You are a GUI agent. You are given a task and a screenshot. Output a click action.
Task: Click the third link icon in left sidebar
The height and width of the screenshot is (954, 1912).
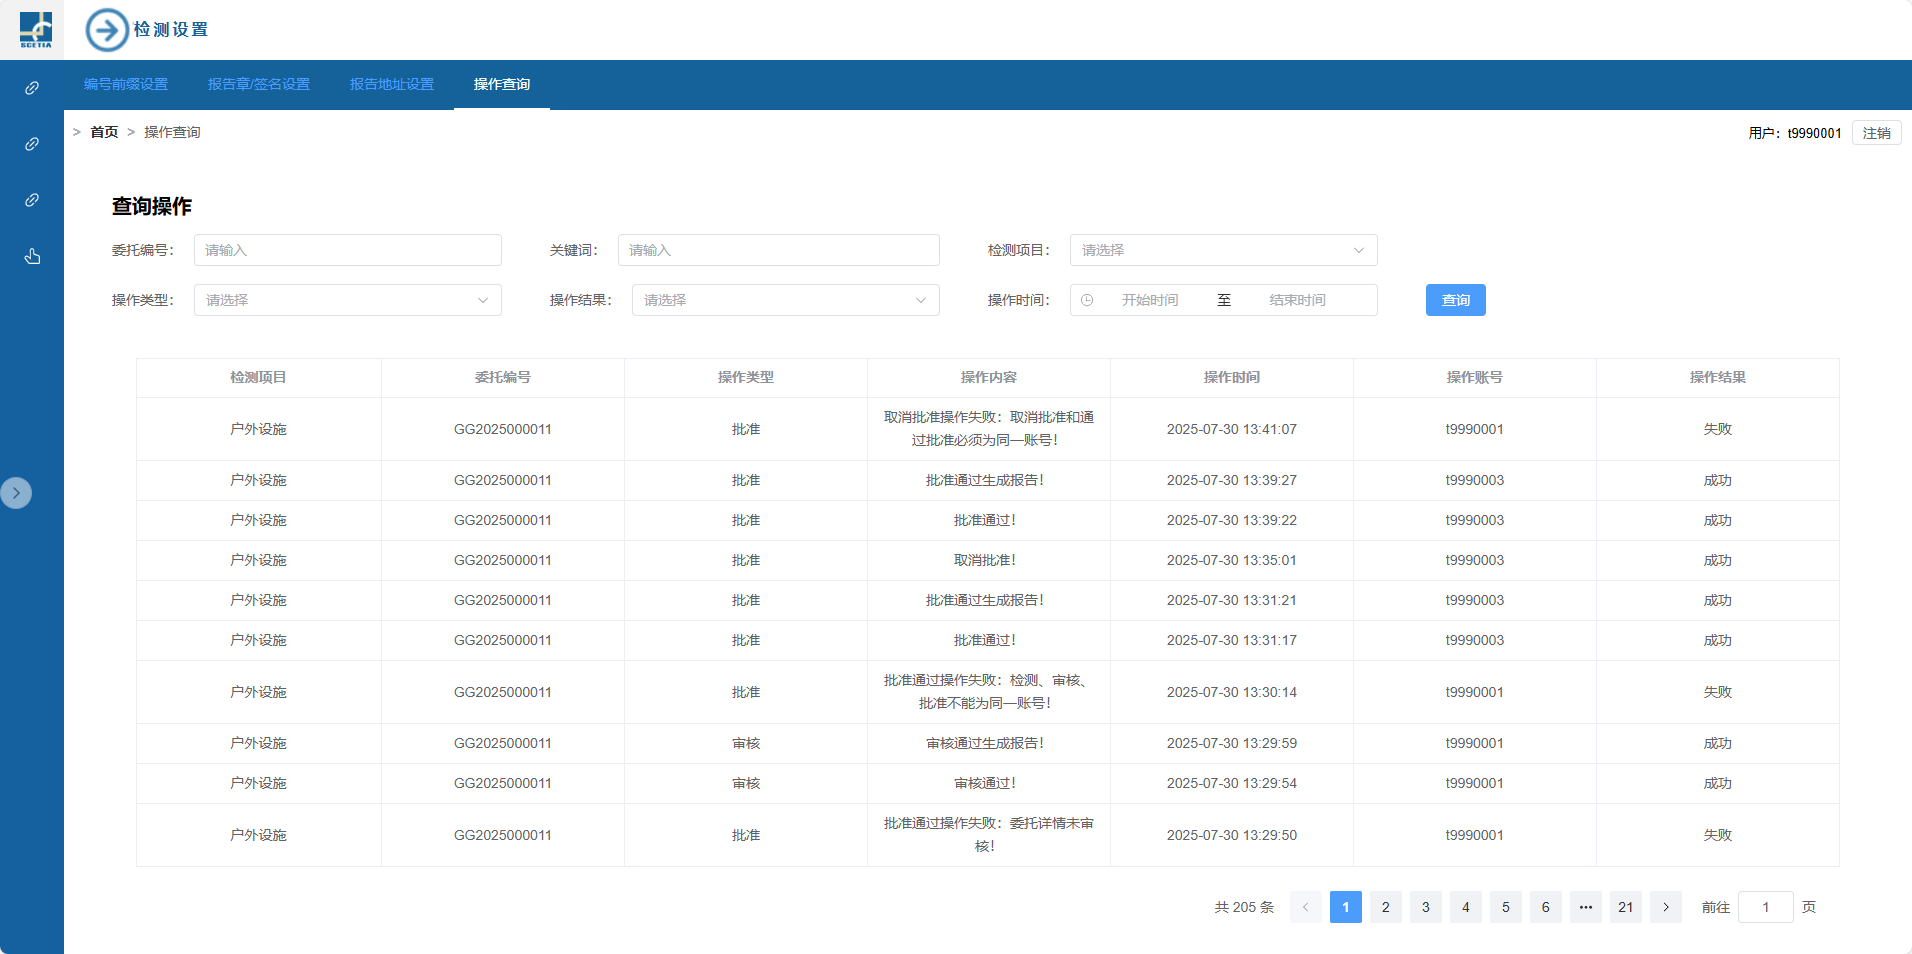tap(32, 200)
